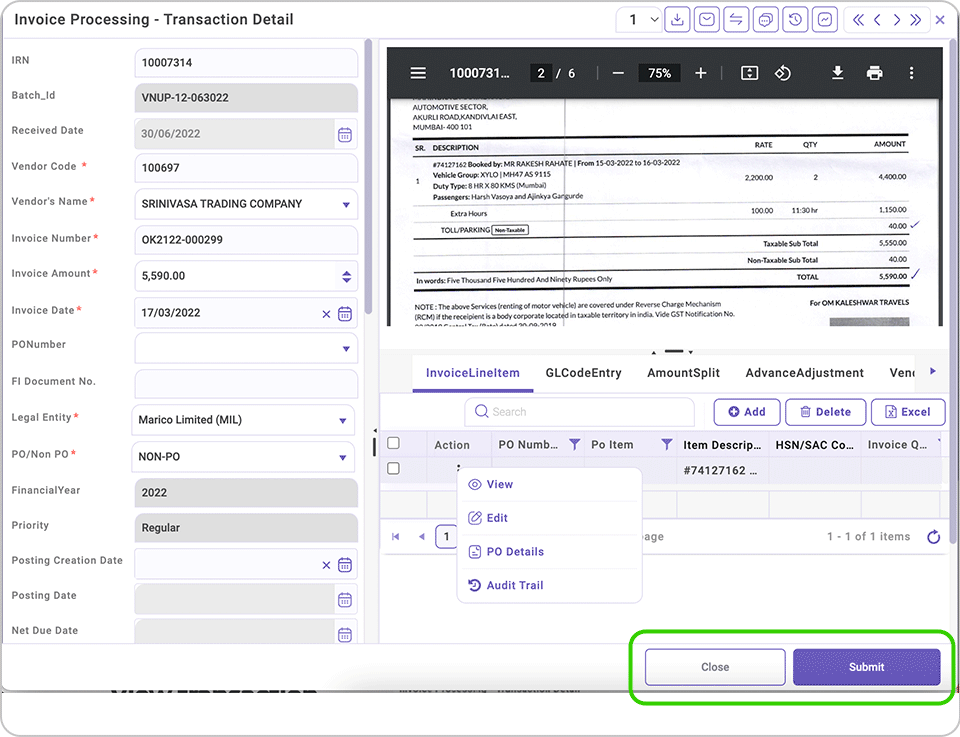The width and height of the screenshot is (960, 737).
Task: Open calendar icon for Posting Date
Action: click(x=345, y=600)
